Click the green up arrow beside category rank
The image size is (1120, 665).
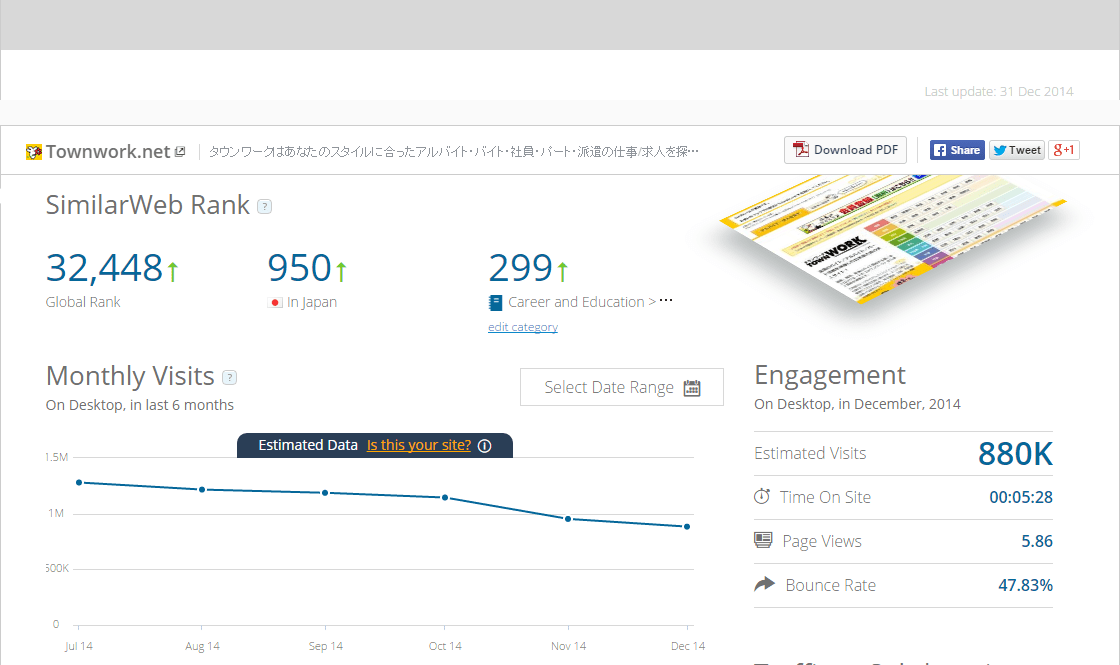click(x=563, y=271)
